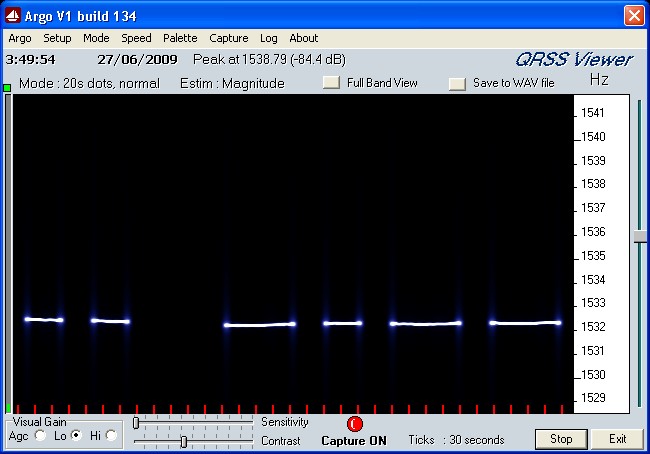Screen dimensions: 650x454
Task: Click the Sensitivity slider handle
Action: [136, 423]
